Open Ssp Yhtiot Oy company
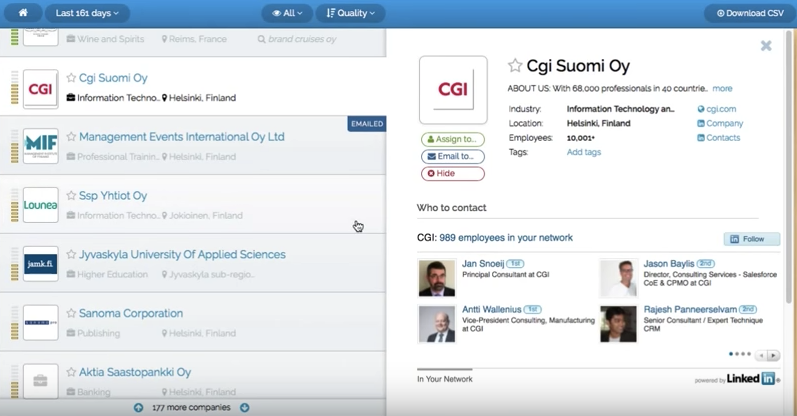This screenshot has height=416, width=797. 113,195
